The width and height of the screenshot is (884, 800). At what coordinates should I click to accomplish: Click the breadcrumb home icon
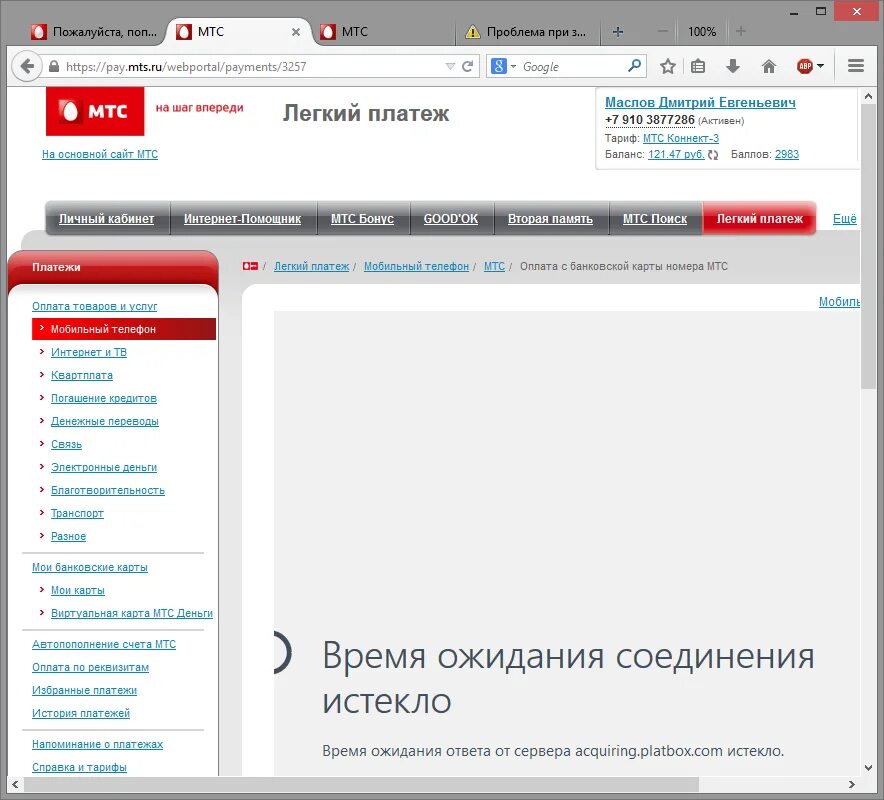tap(250, 266)
